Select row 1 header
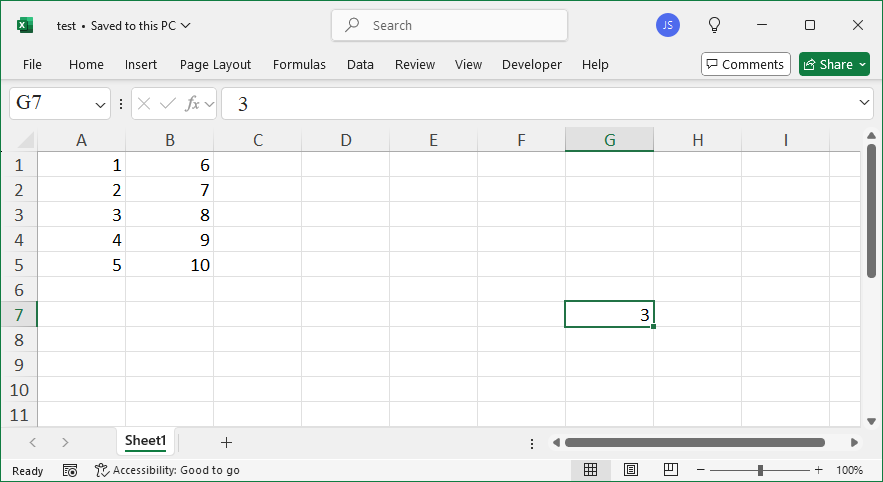This screenshot has height=482, width=883. [x=19, y=165]
